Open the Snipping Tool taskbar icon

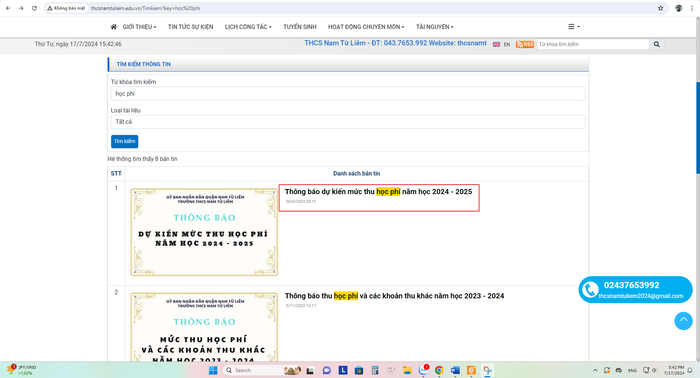click(487, 370)
